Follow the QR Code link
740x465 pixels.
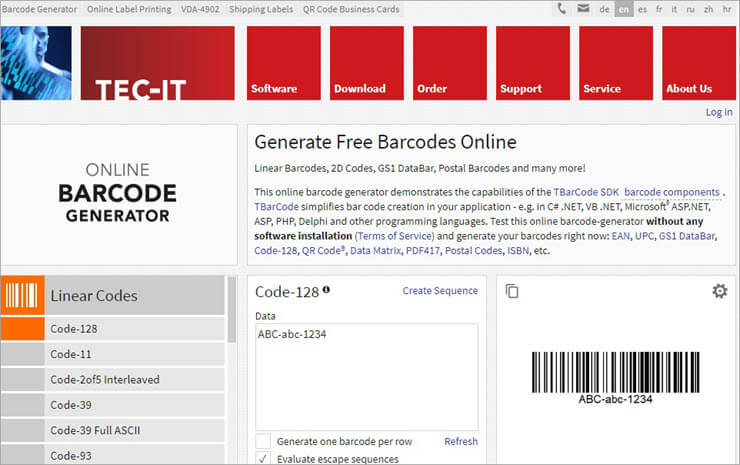tap(323, 251)
